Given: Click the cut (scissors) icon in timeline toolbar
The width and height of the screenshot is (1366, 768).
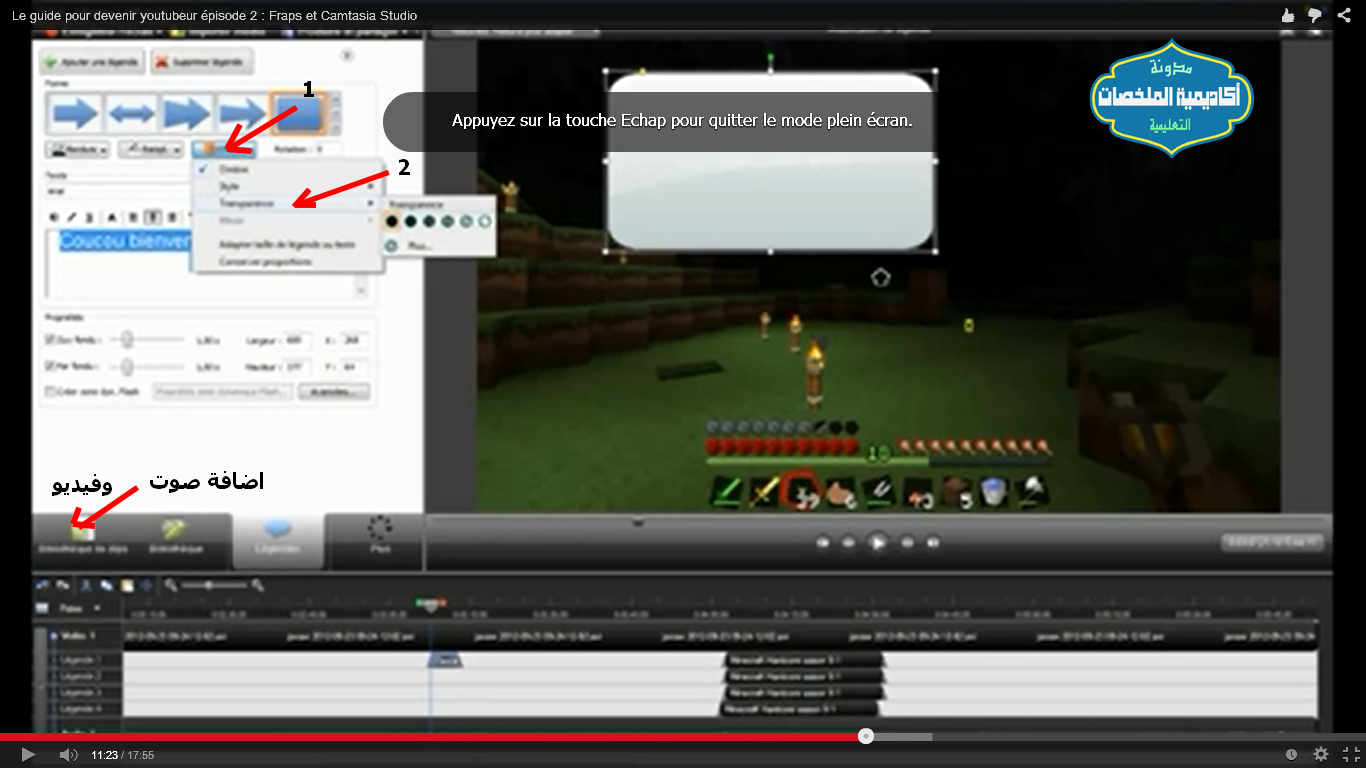Looking at the screenshot, I should point(86,585).
